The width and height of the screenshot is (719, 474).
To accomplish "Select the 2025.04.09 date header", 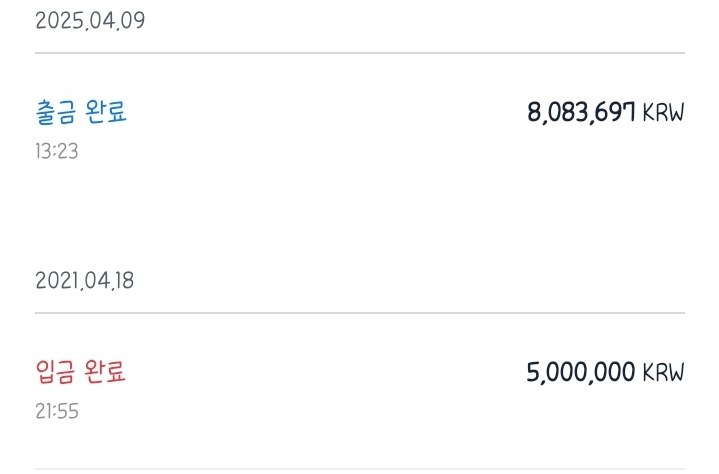I will tap(90, 21).
